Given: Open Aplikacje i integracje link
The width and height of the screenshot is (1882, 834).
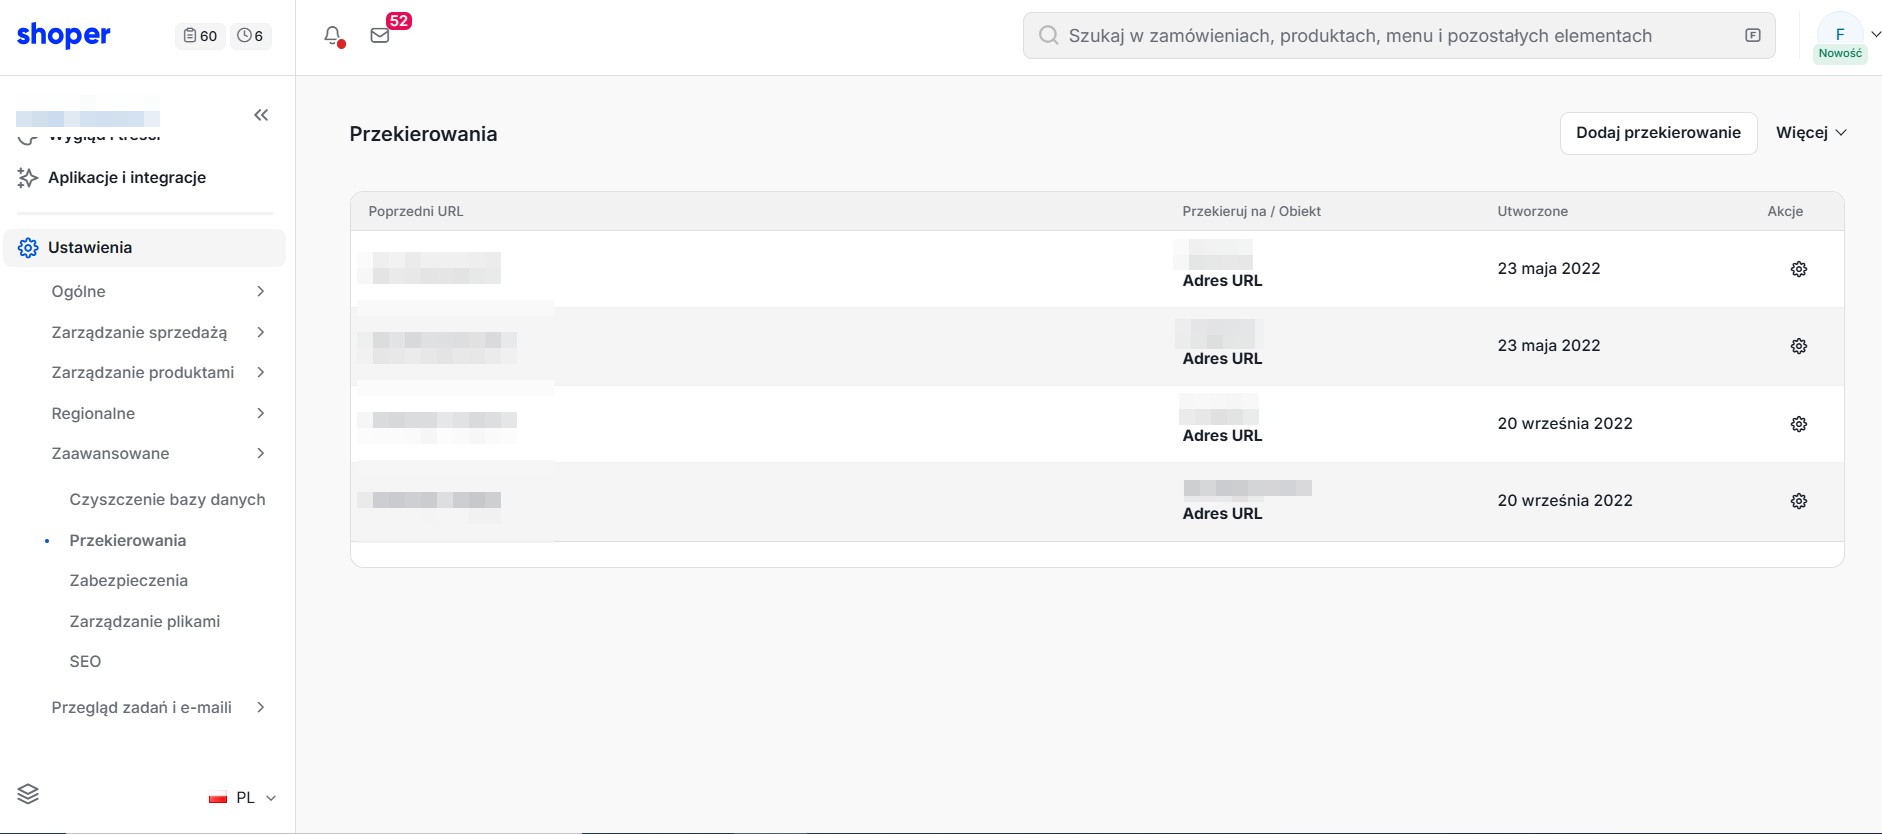Looking at the screenshot, I should [127, 177].
